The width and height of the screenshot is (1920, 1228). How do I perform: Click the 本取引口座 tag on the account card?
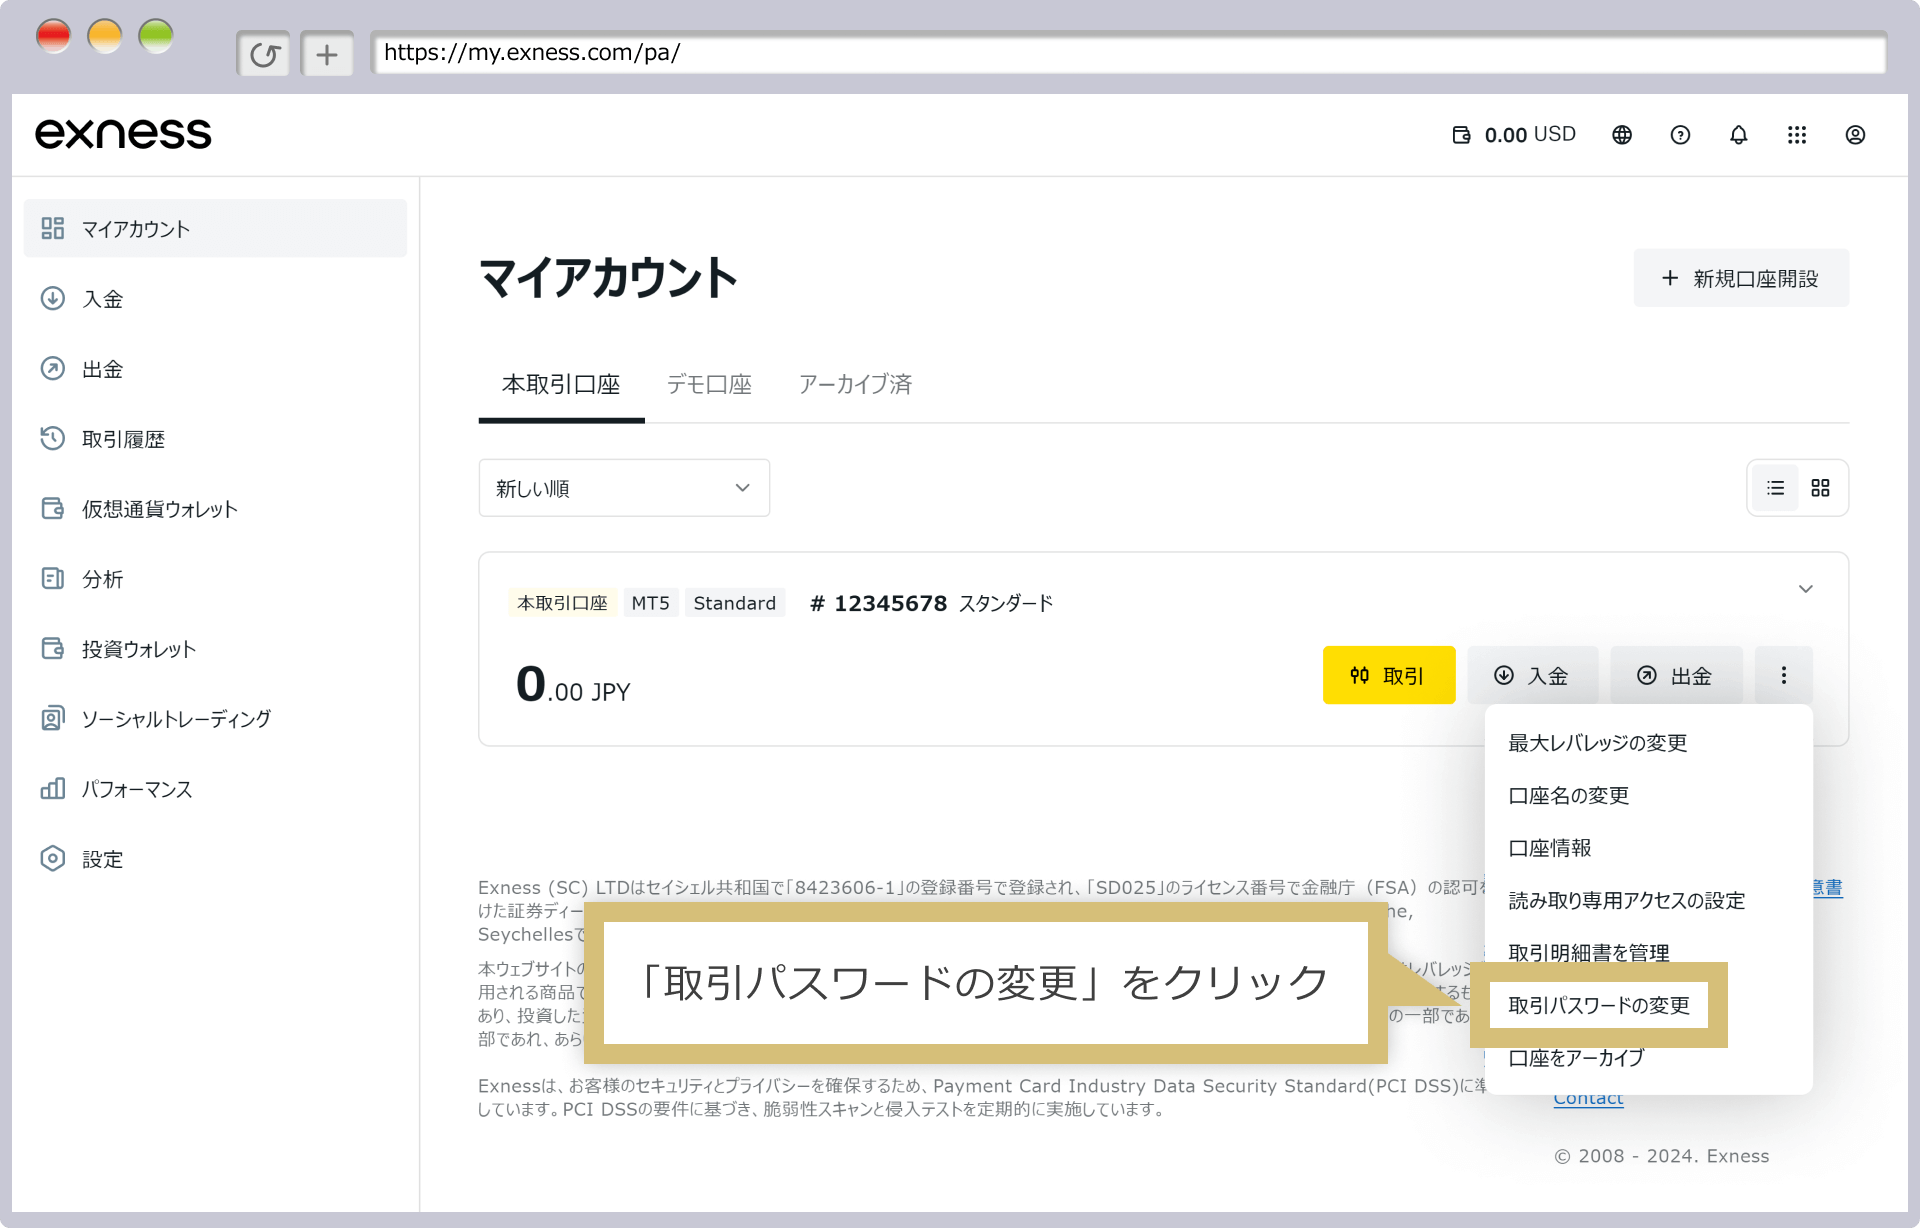coord(562,603)
